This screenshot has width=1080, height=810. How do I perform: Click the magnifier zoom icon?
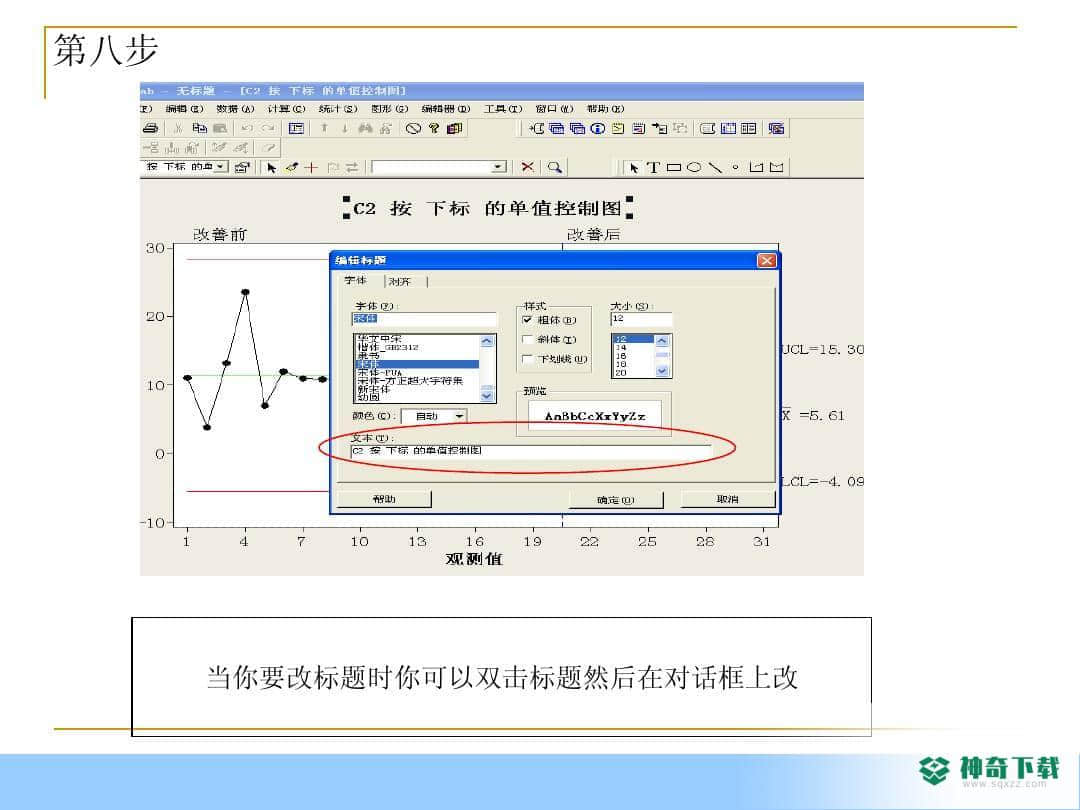pos(554,167)
